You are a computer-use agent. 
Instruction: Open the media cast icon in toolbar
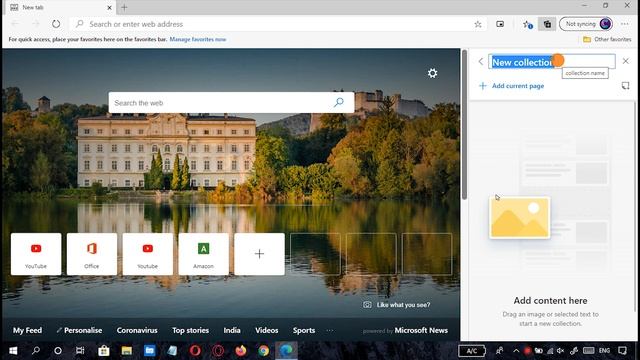(x=500, y=24)
